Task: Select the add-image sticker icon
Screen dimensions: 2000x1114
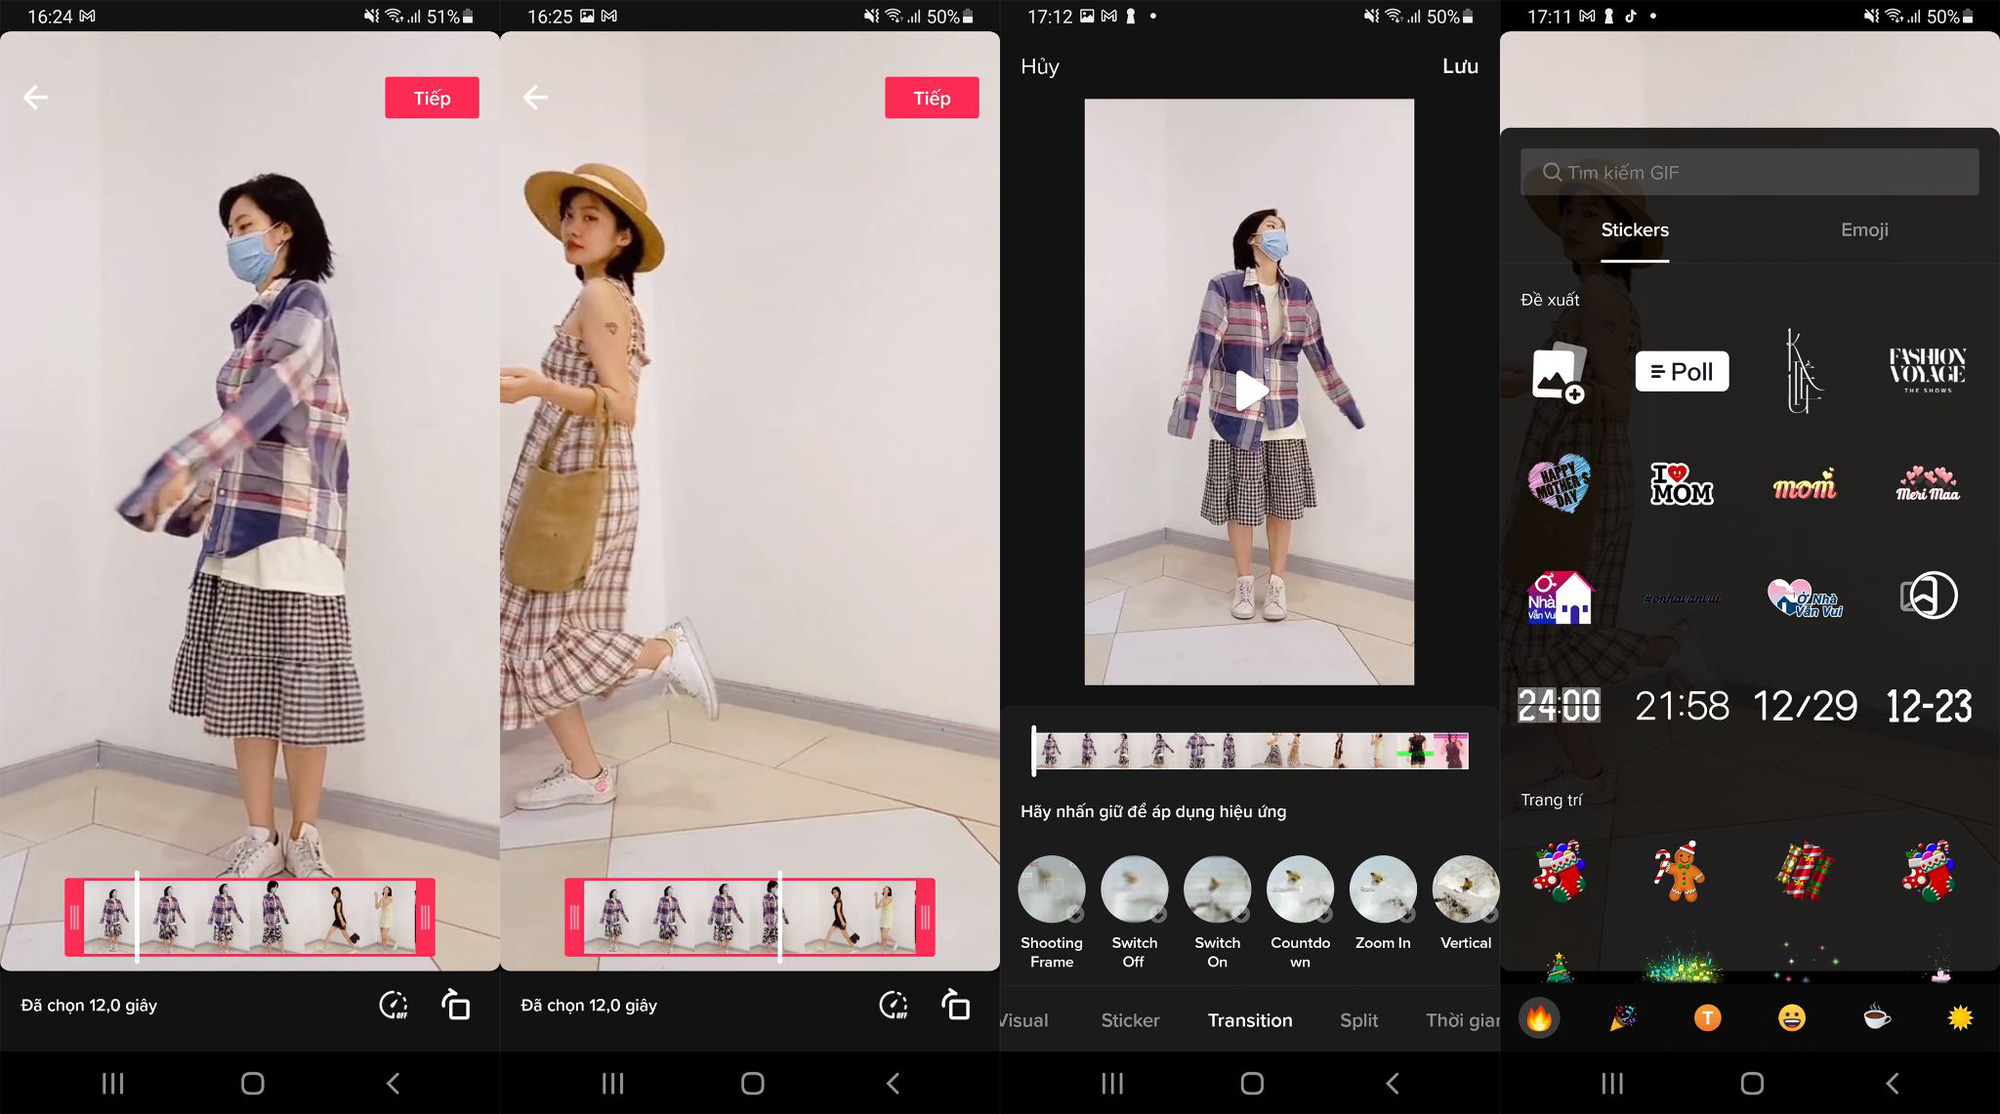Action: pyautogui.click(x=1559, y=373)
